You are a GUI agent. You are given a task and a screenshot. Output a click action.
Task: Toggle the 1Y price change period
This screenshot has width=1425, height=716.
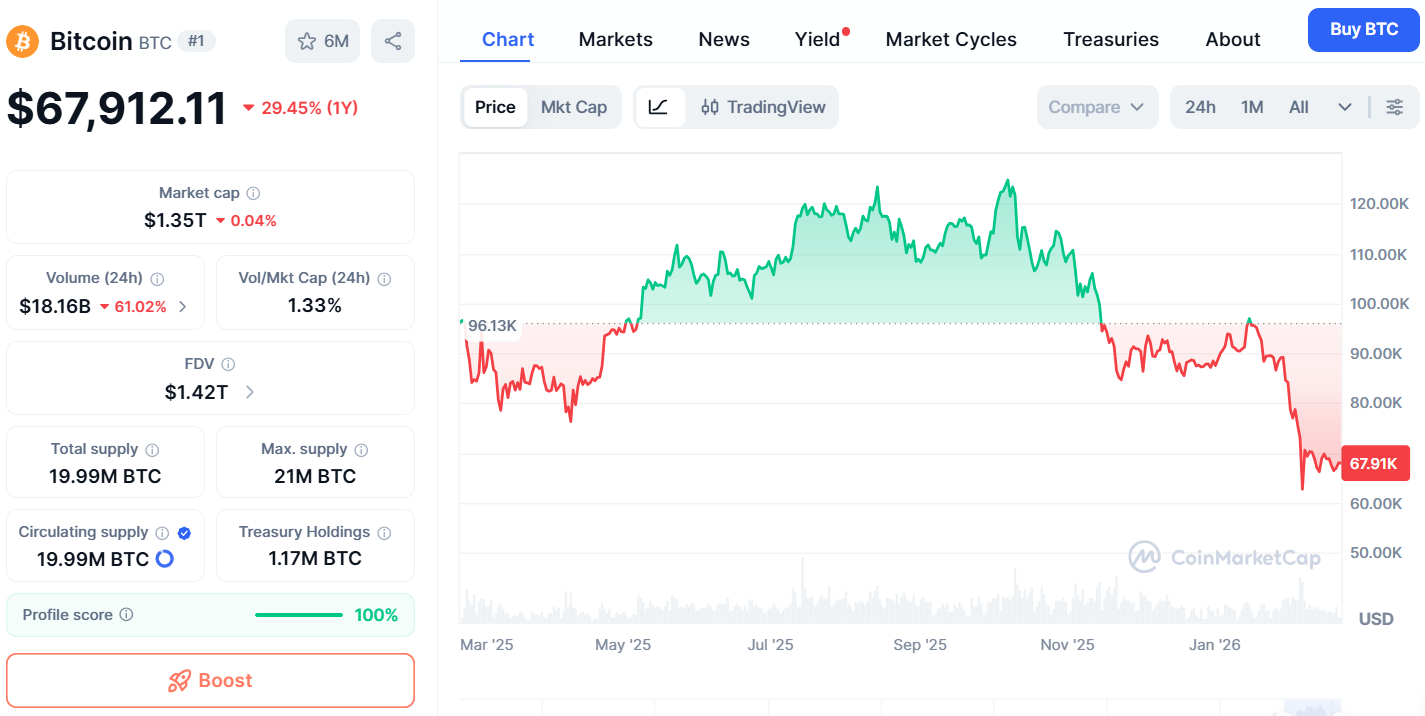click(x=300, y=108)
